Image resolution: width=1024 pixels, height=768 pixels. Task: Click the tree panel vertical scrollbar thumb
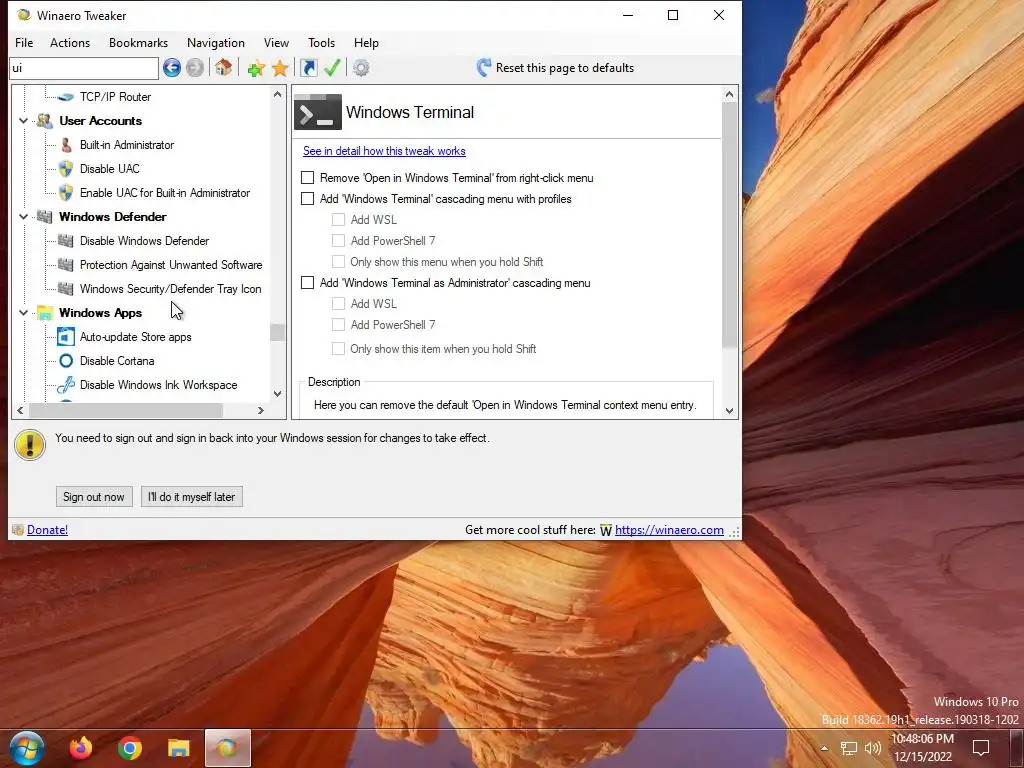[278, 332]
